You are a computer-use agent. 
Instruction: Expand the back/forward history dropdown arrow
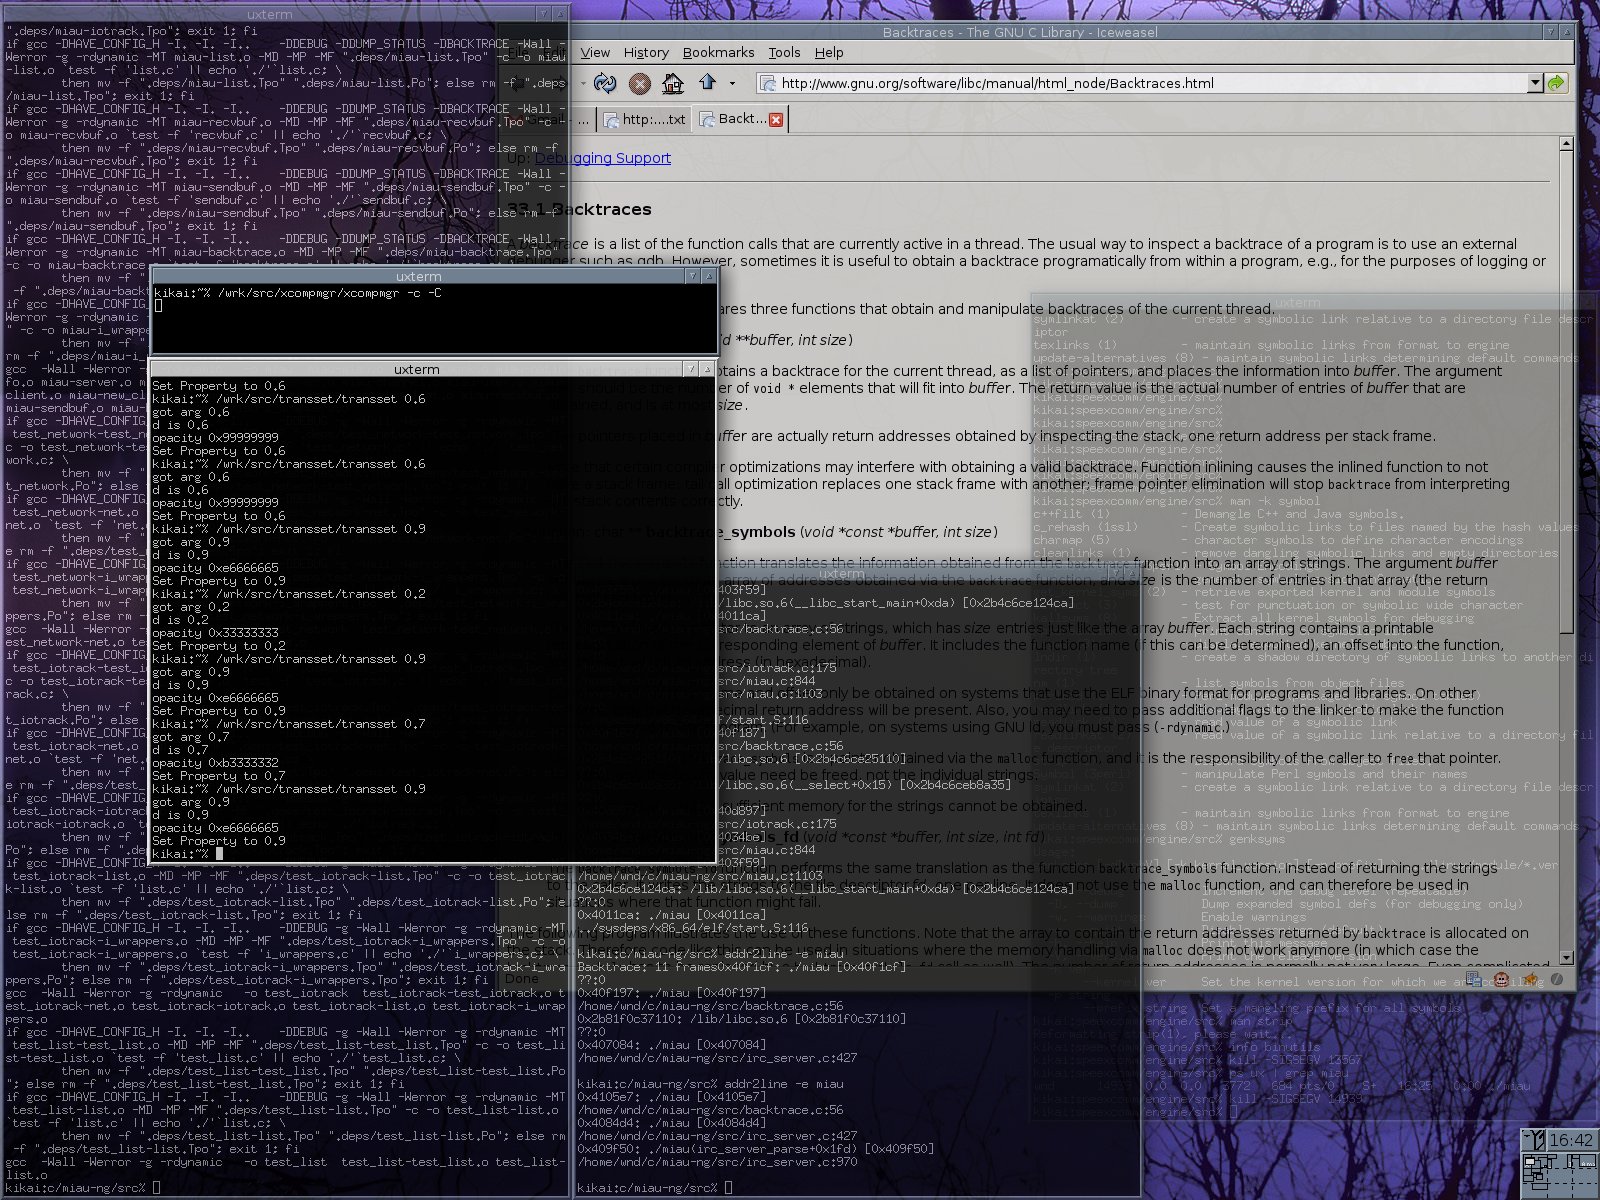tap(583, 83)
